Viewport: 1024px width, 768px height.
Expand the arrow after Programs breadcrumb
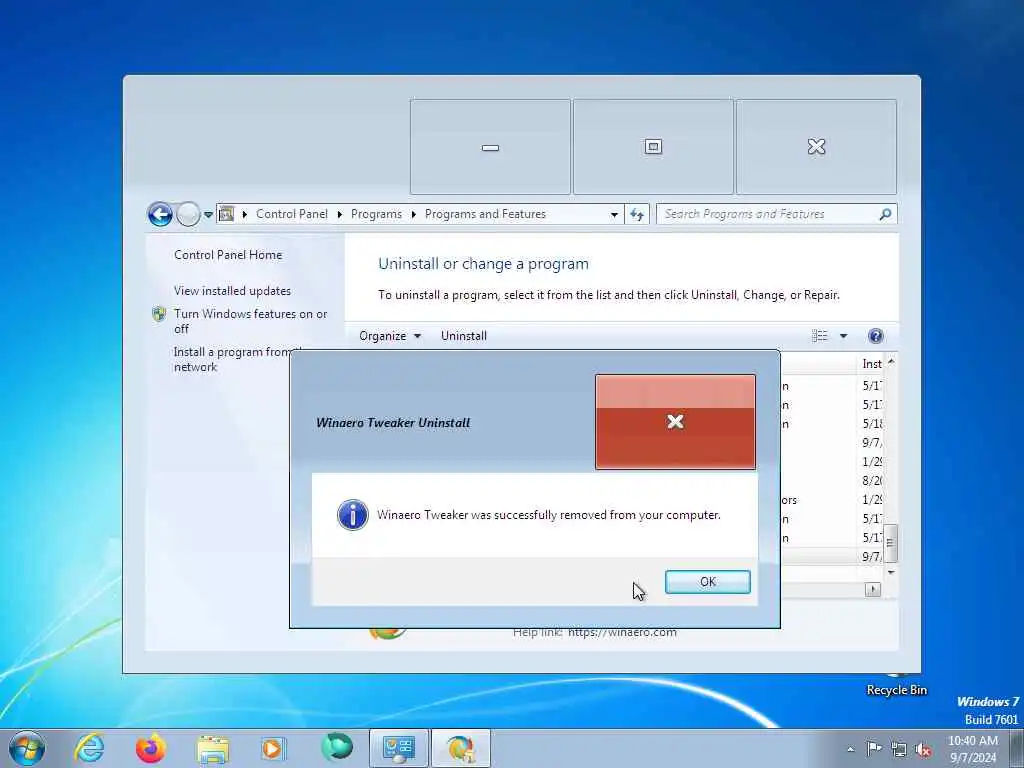click(413, 214)
